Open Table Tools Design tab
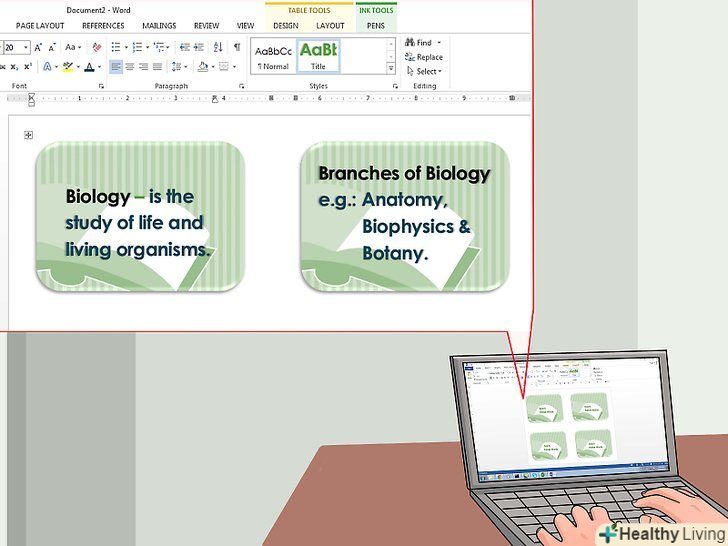 [x=286, y=26]
